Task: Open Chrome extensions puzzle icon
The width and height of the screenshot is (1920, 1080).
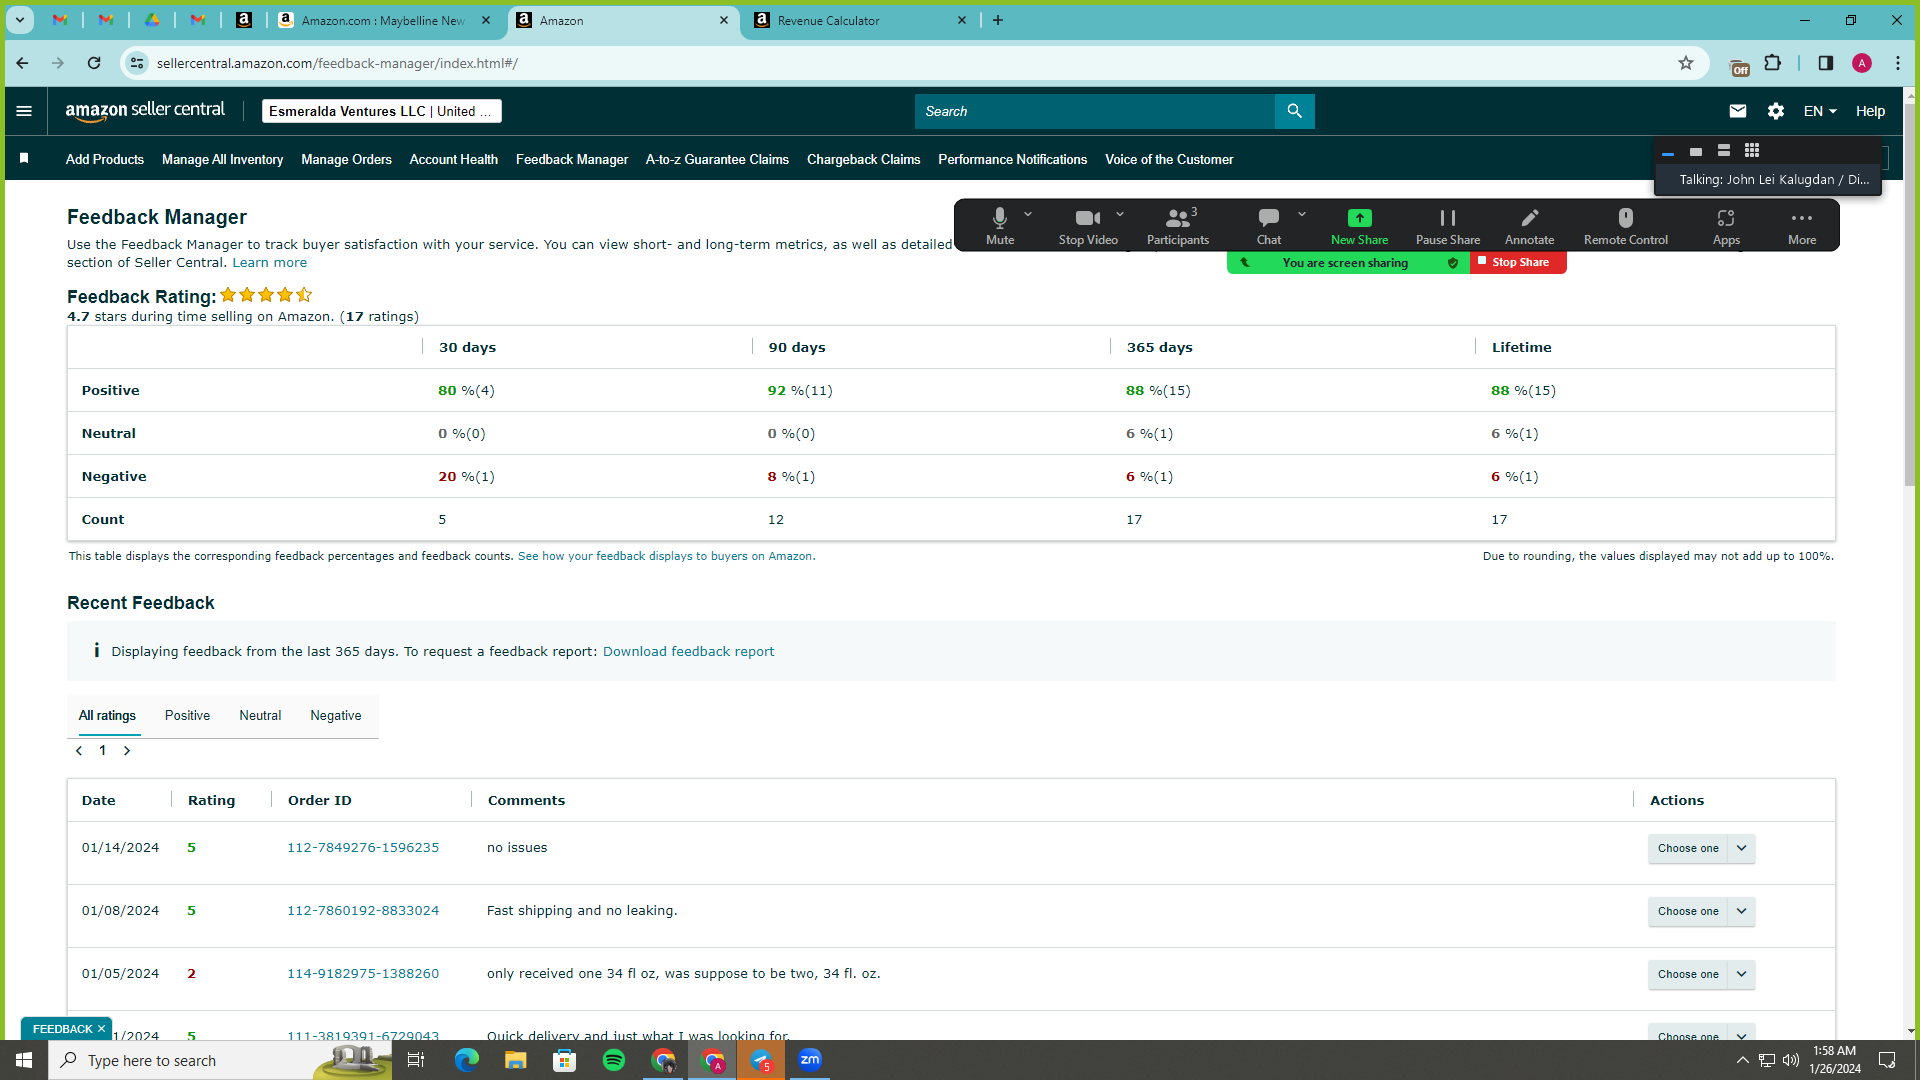Action: [1773, 63]
